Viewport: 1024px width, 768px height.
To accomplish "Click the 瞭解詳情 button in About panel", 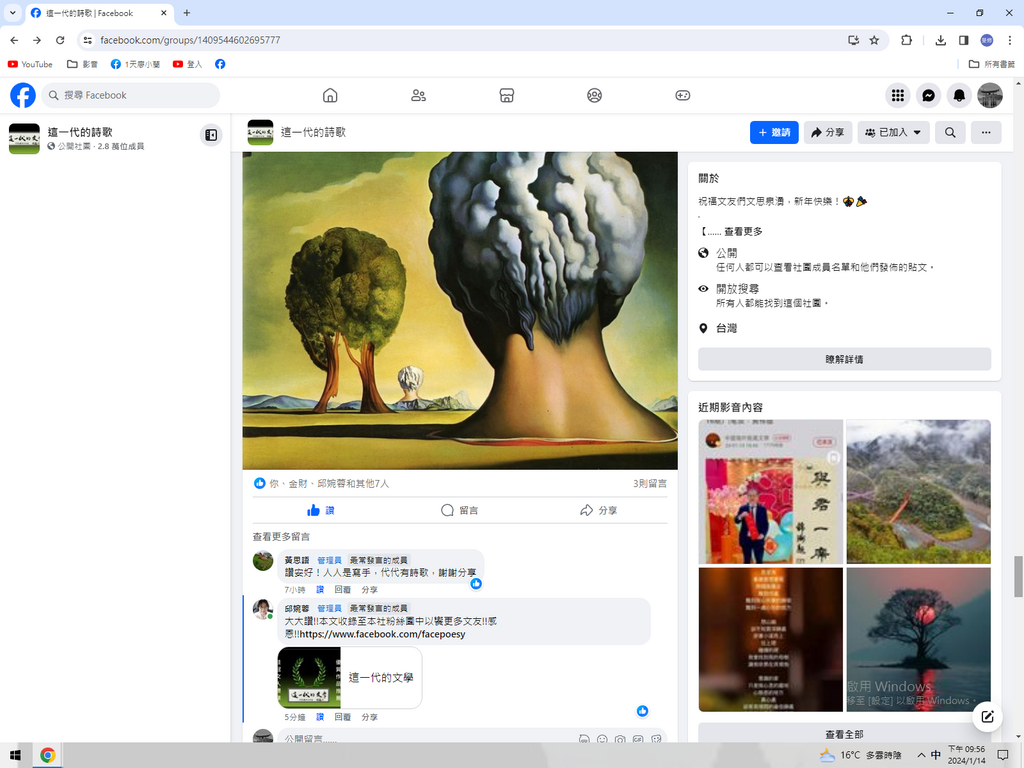I will [x=844, y=359].
